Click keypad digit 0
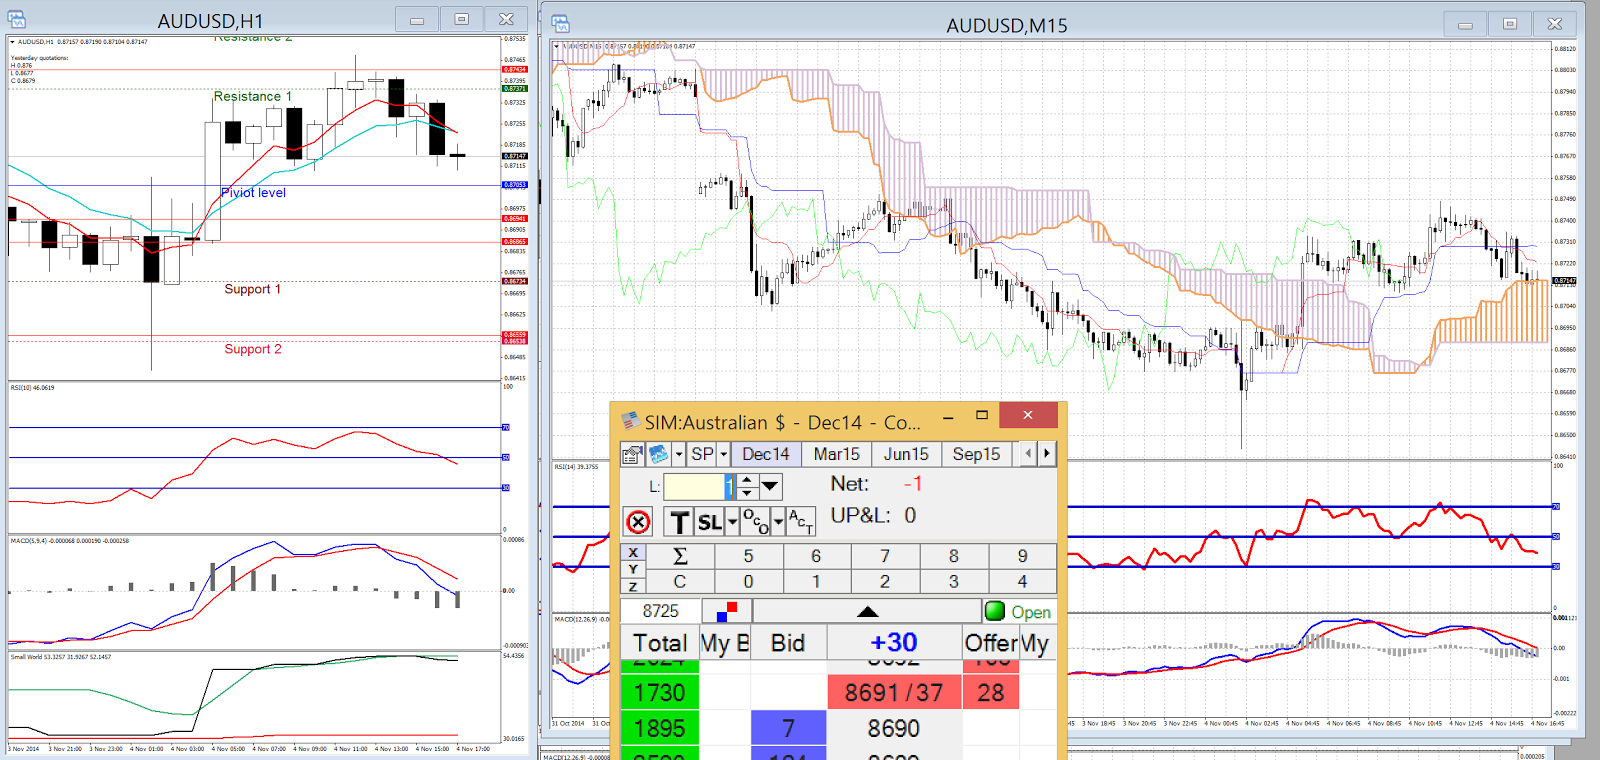 [748, 582]
